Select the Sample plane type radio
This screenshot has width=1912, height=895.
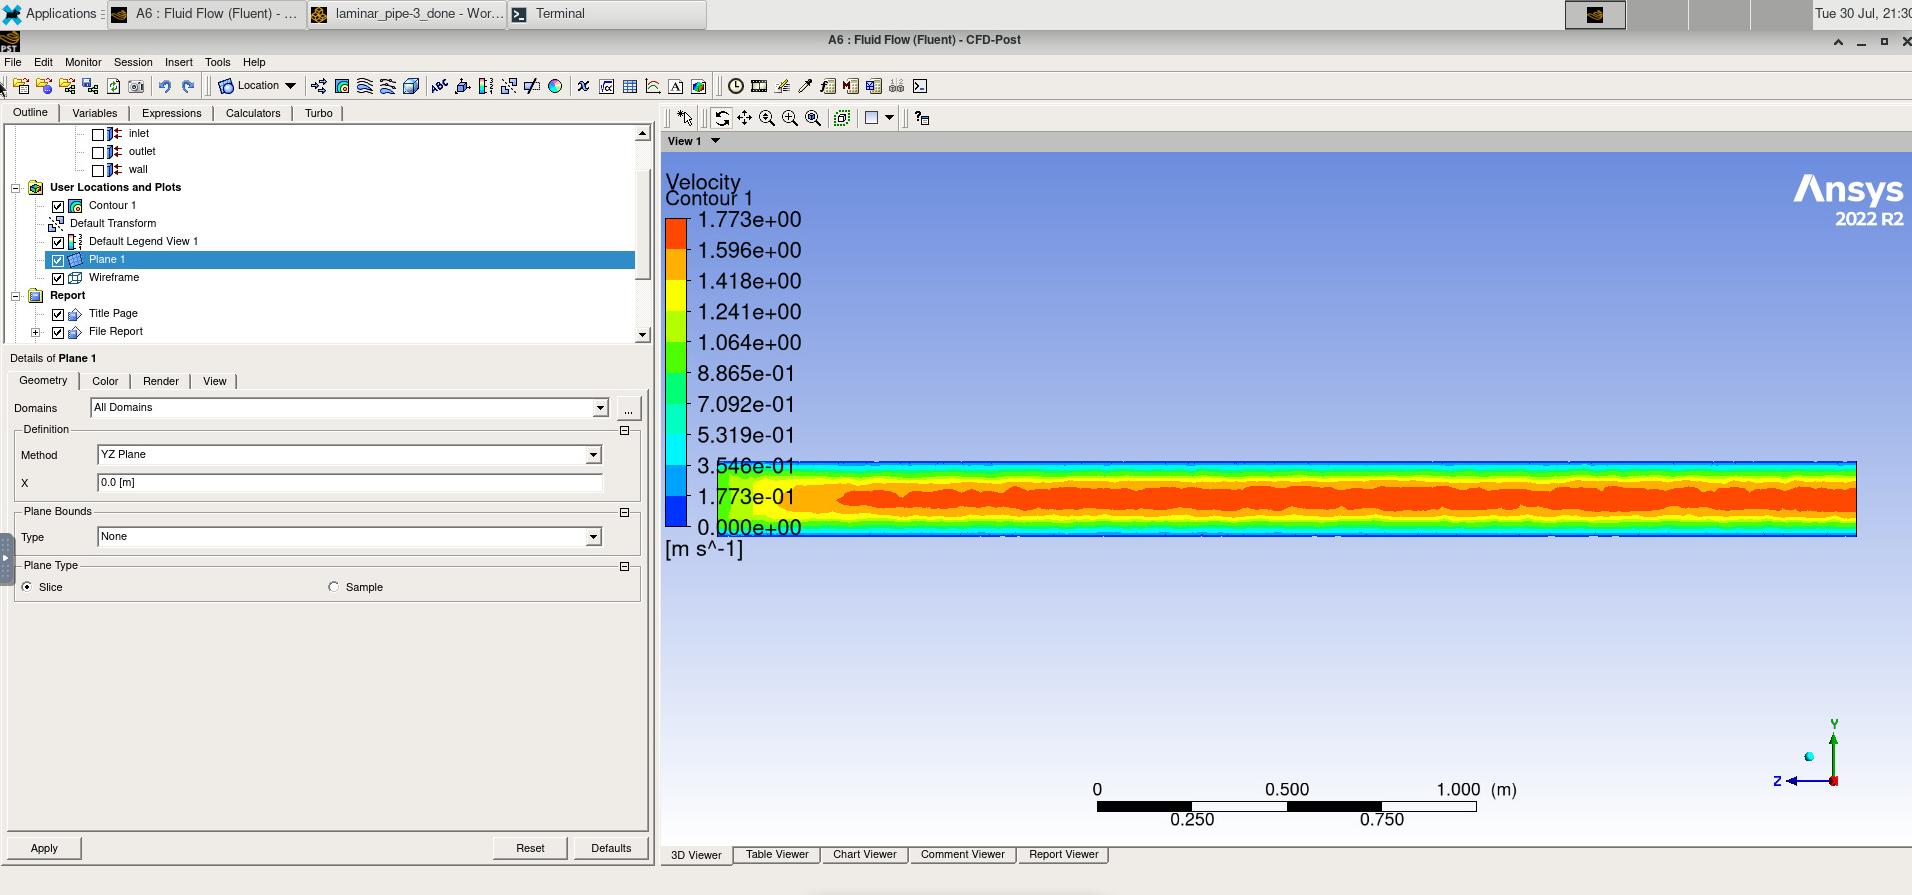click(x=333, y=587)
